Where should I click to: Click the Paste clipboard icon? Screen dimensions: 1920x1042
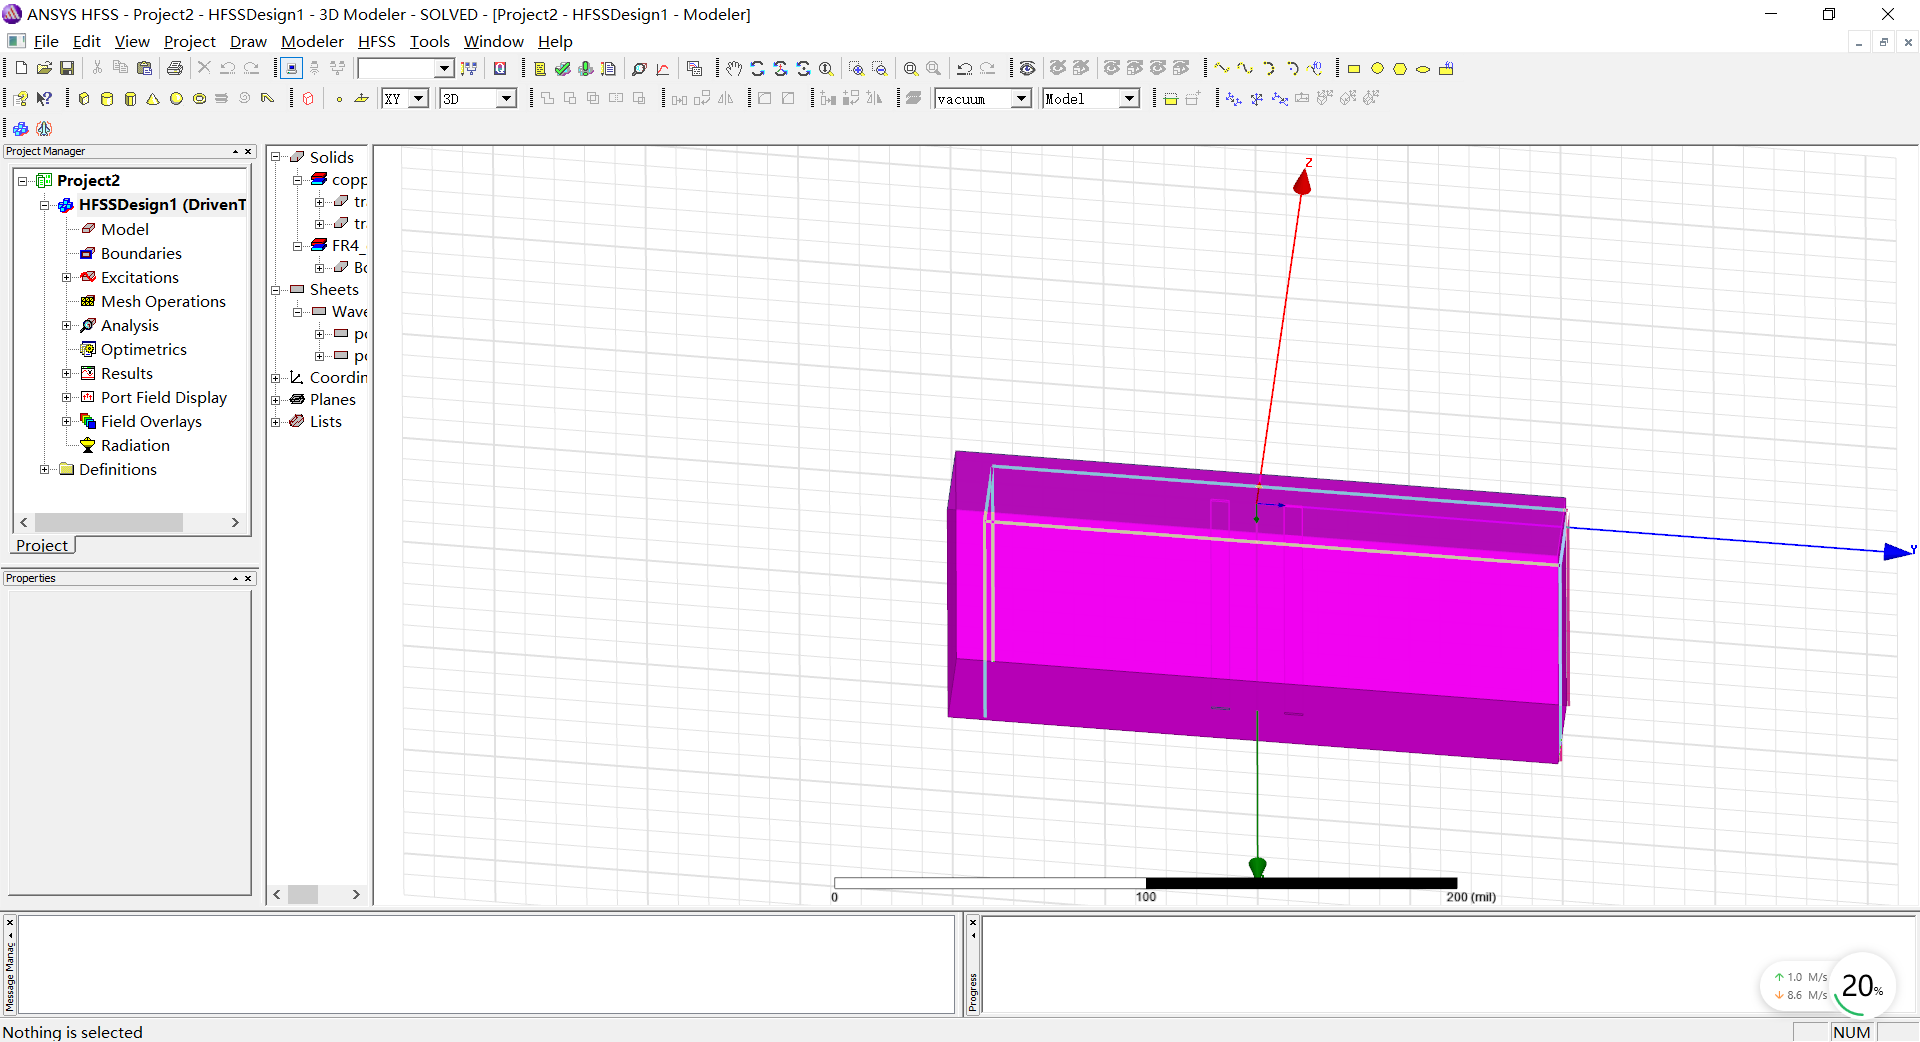(x=144, y=68)
